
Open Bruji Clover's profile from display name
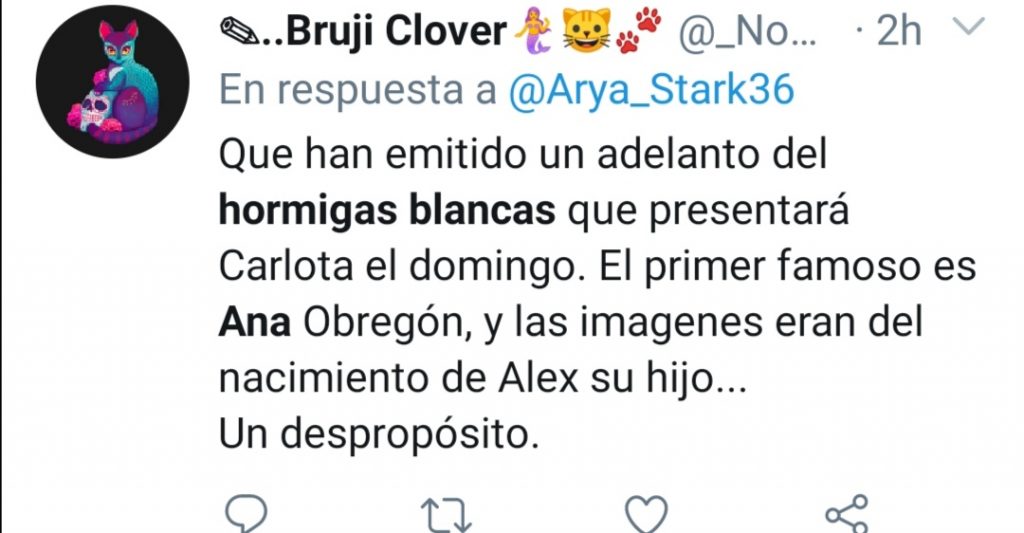click(383, 31)
